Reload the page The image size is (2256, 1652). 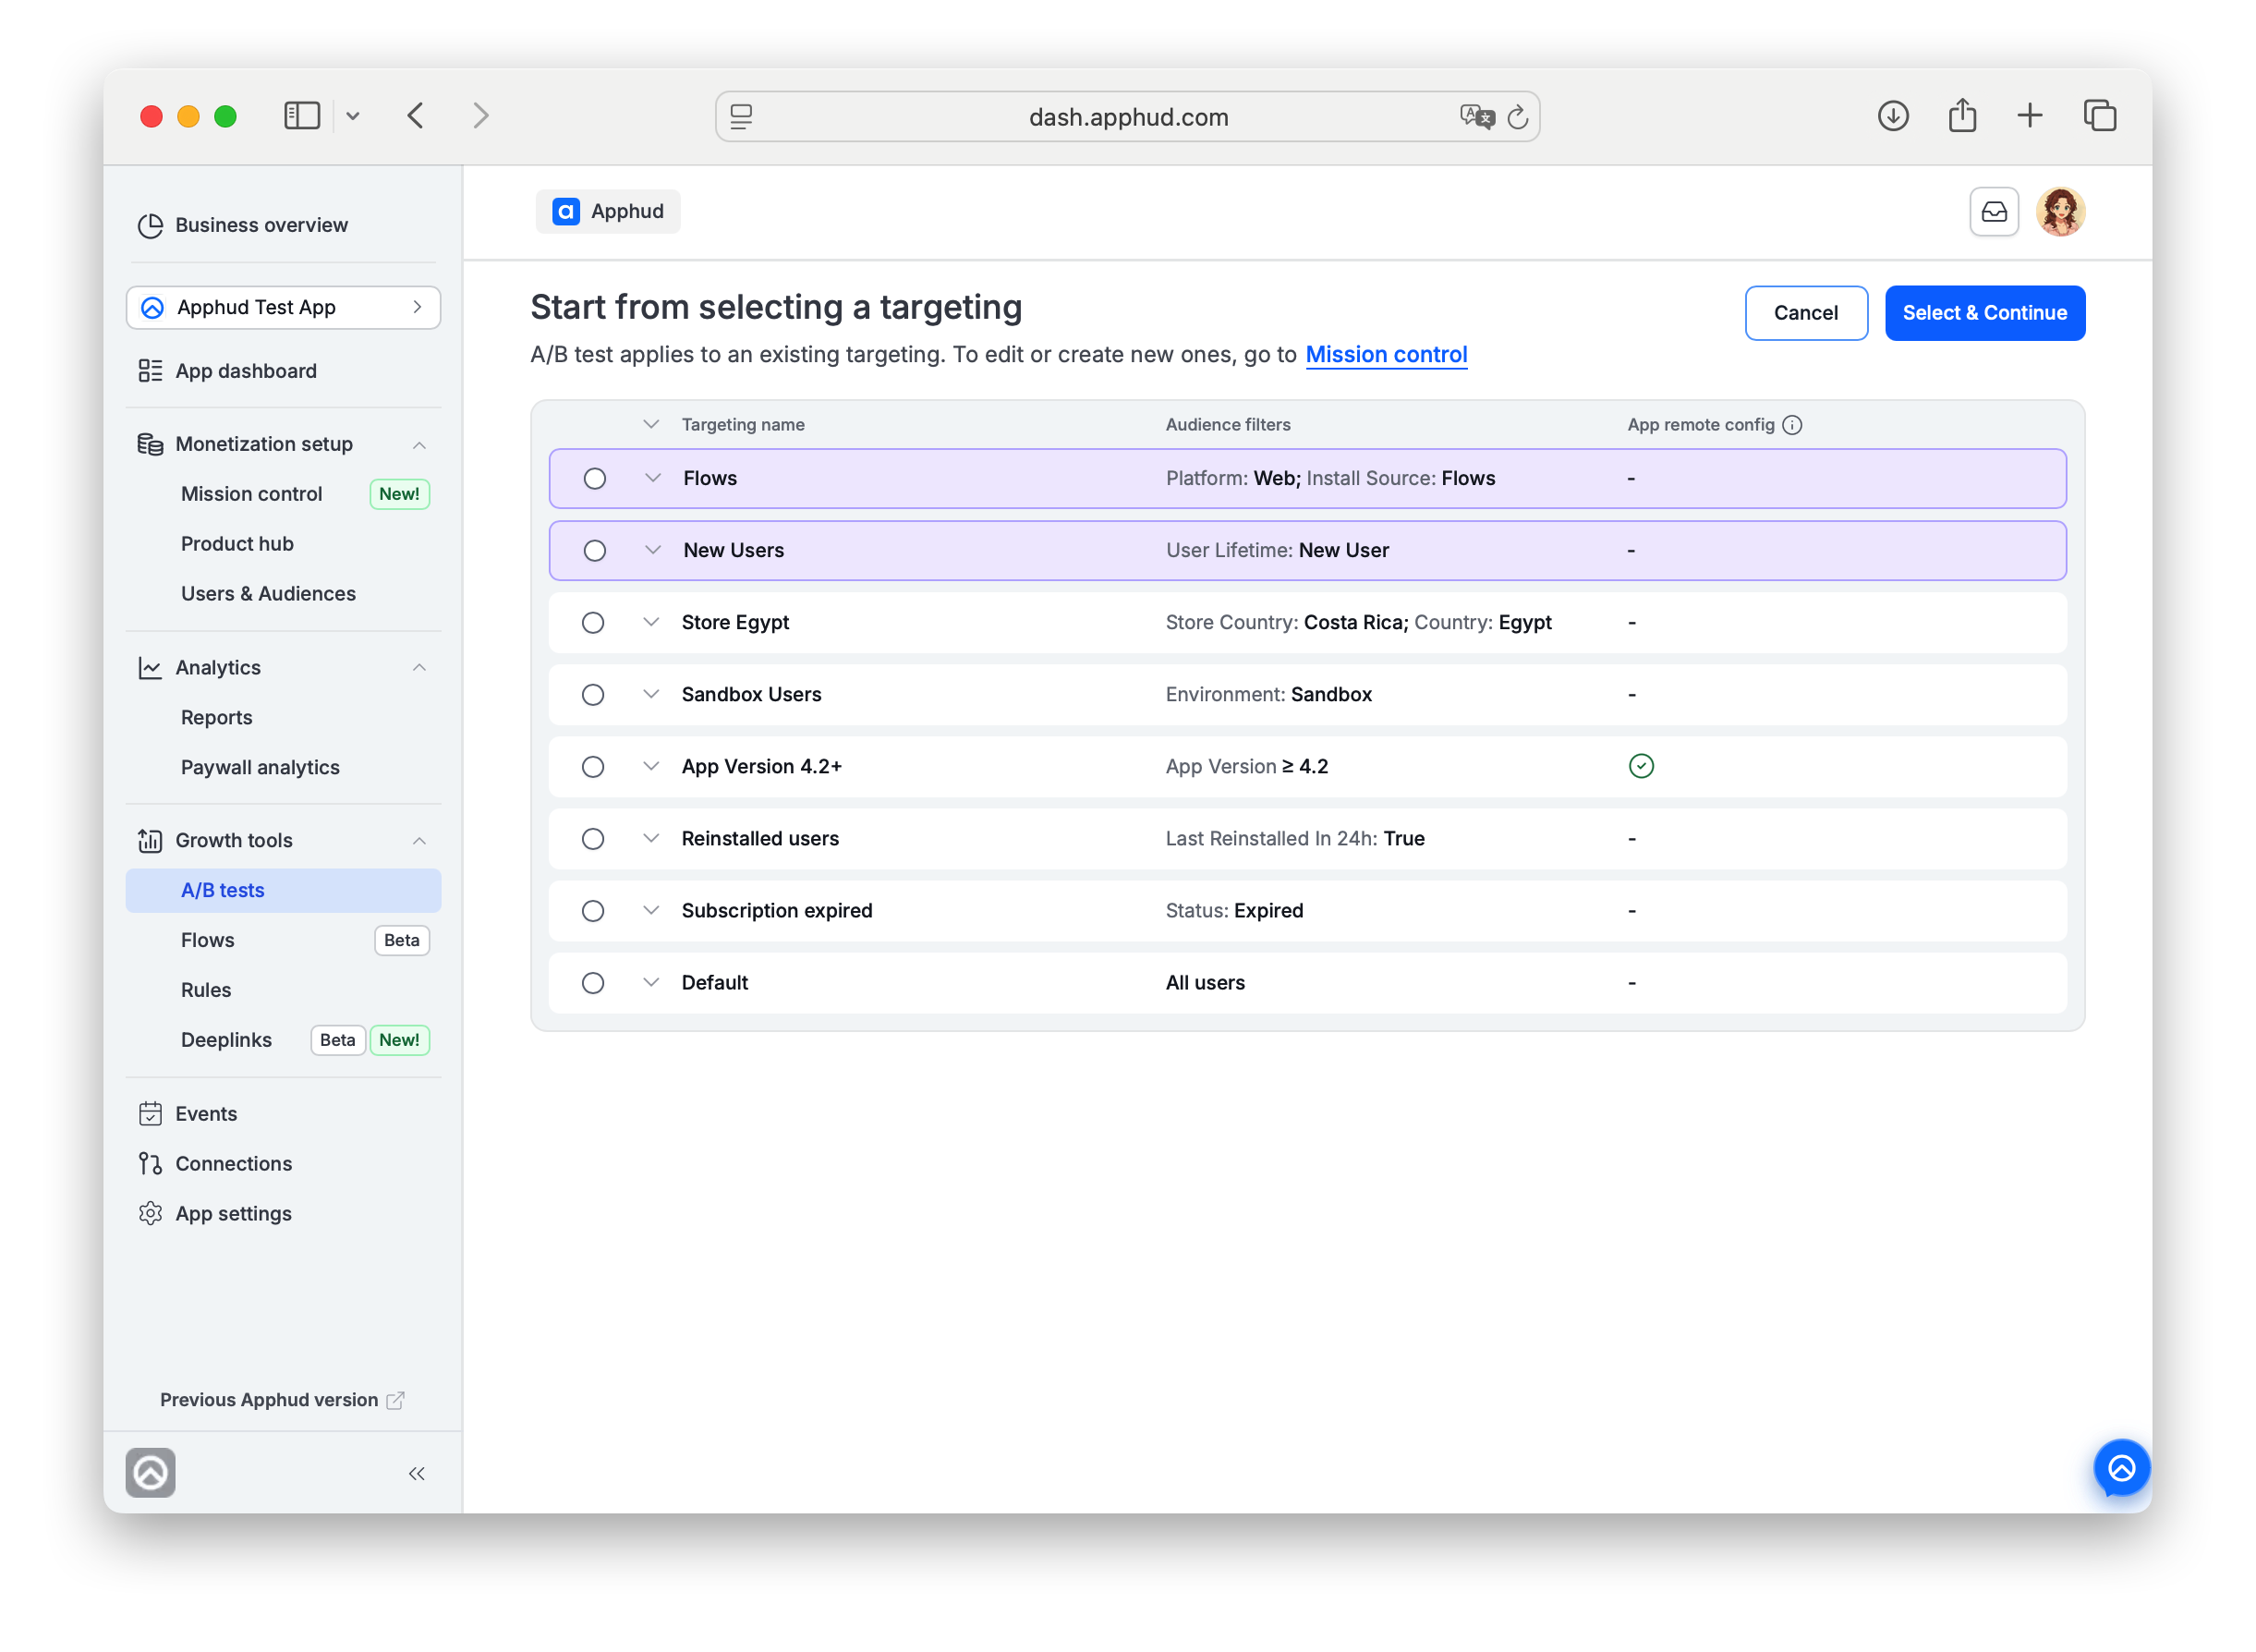point(1518,117)
